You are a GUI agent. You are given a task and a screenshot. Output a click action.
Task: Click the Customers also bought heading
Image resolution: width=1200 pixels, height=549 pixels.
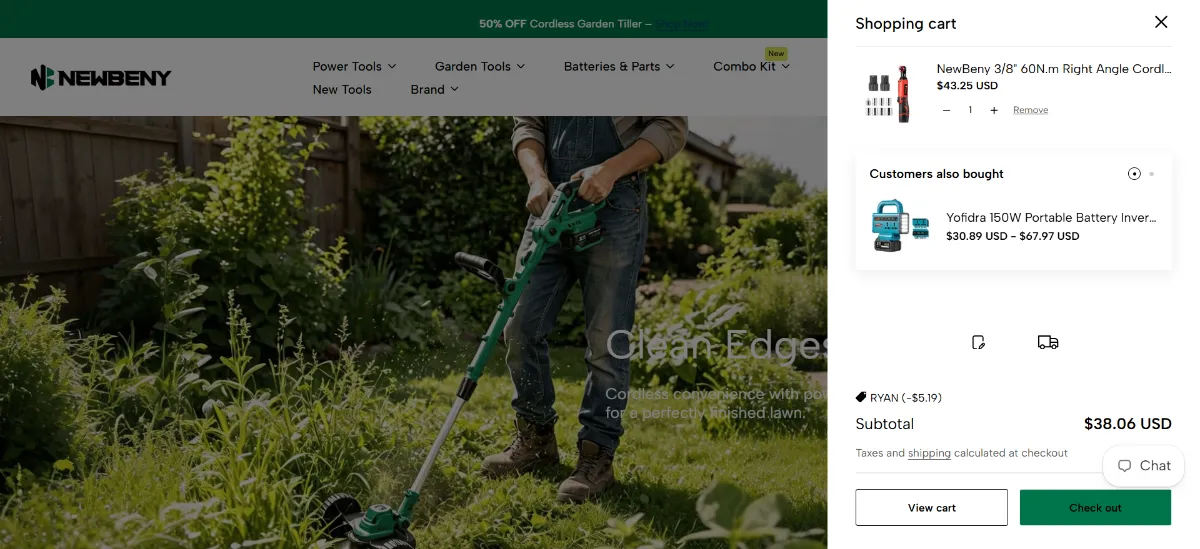[x=936, y=174]
